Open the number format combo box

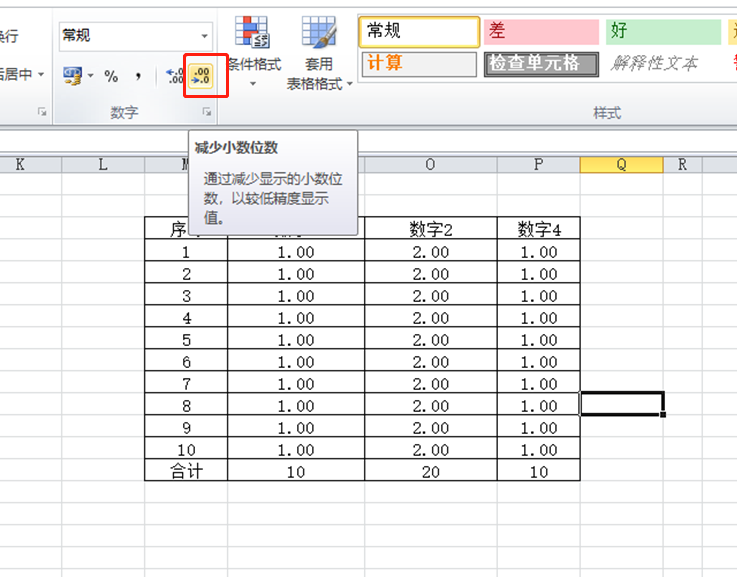pyautogui.click(x=136, y=36)
